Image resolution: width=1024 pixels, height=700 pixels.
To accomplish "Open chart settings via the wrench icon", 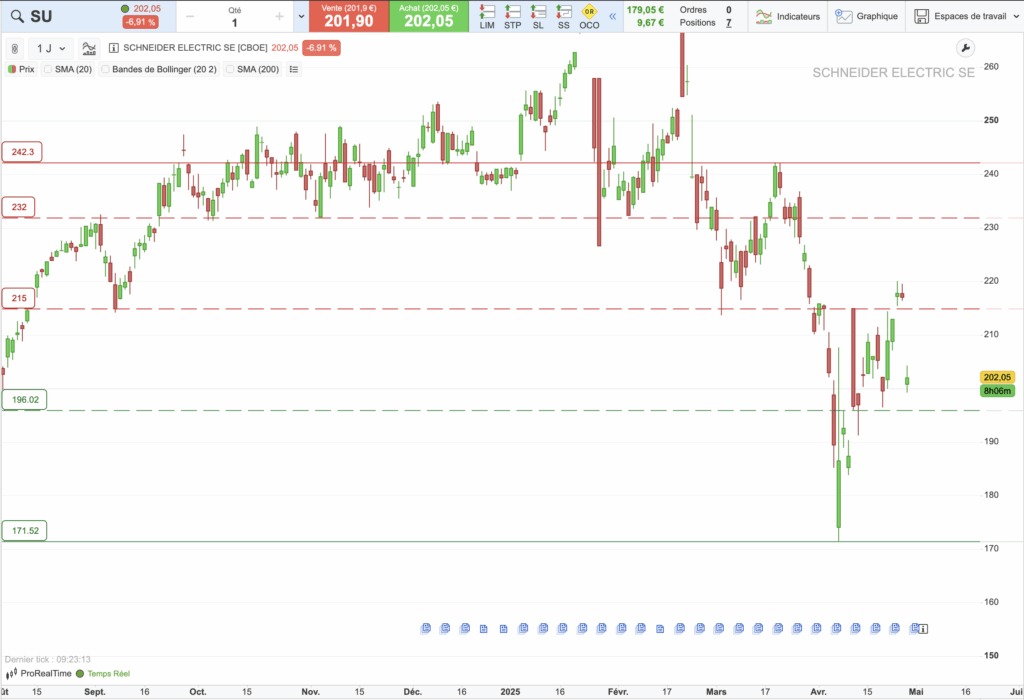I will 965,48.
